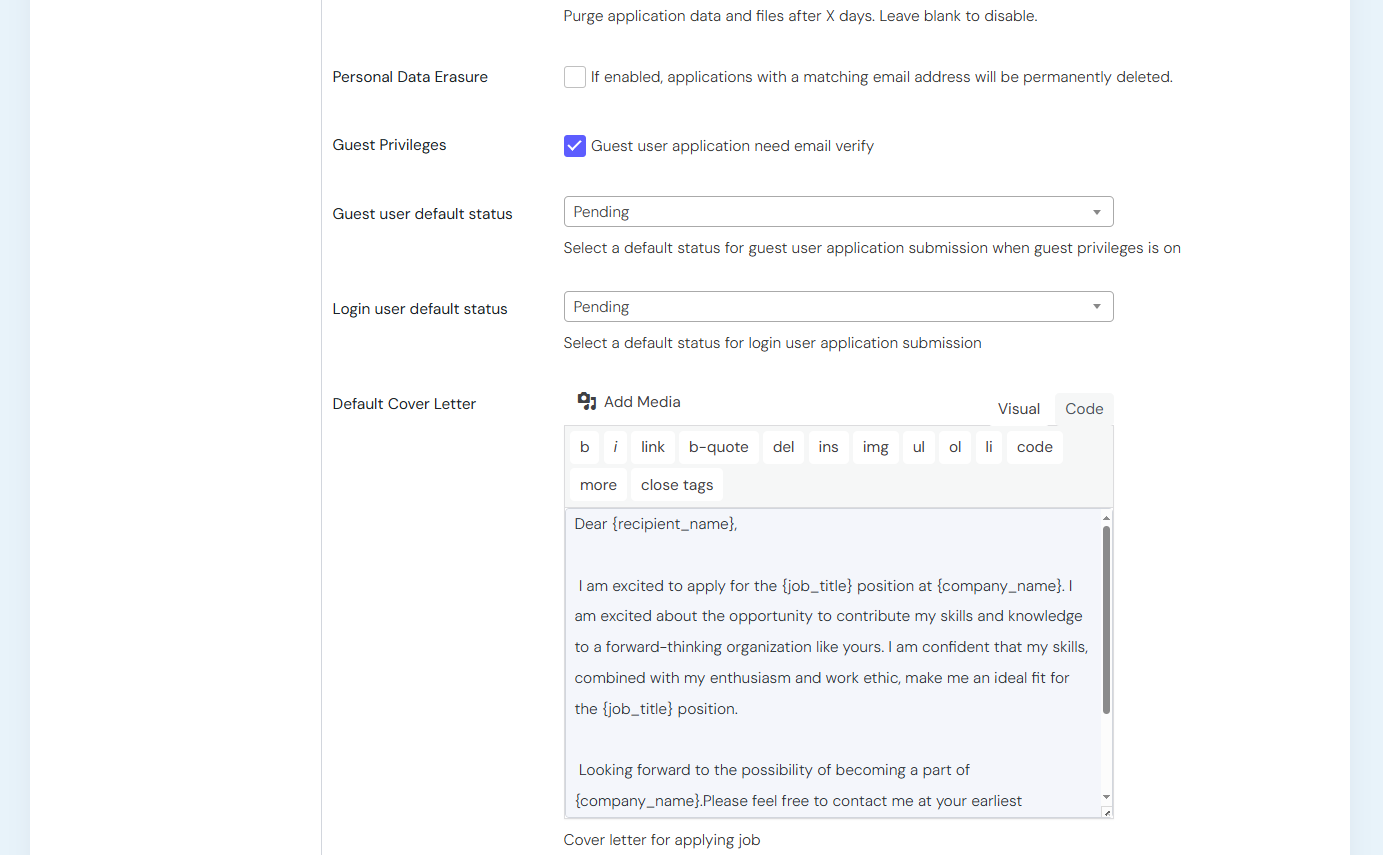Click the close tags button
Screen dimensions: 1383x855
[677, 485]
